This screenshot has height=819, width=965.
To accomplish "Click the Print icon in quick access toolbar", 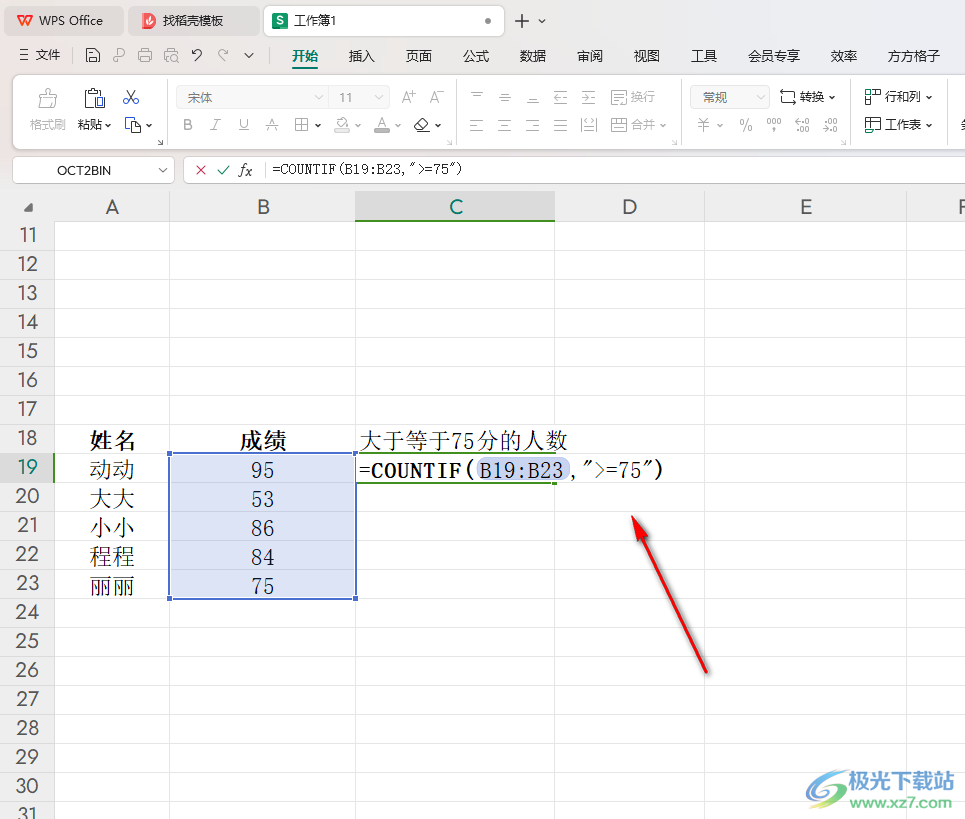I will pos(145,55).
